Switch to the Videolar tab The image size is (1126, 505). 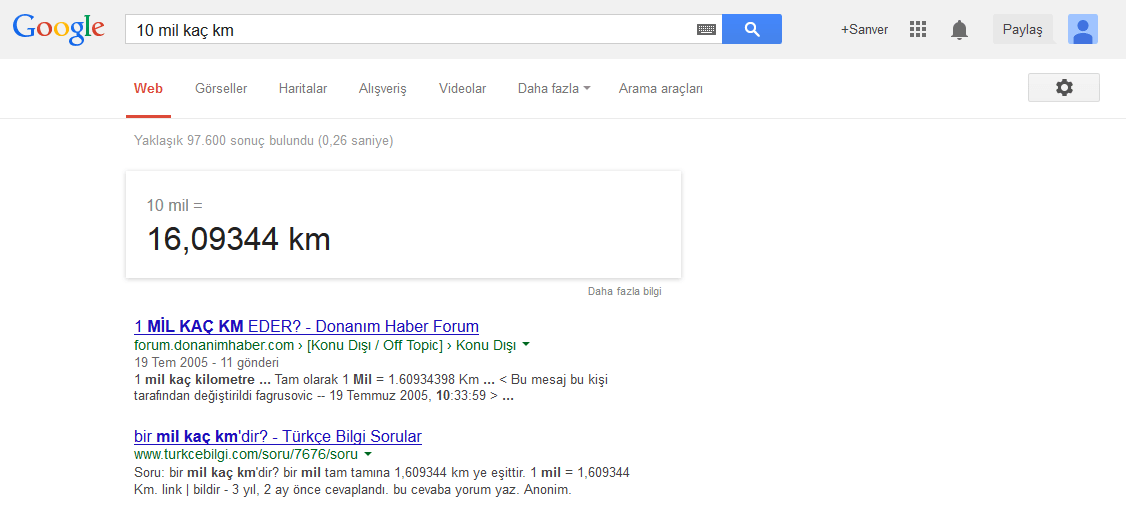[x=462, y=89]
